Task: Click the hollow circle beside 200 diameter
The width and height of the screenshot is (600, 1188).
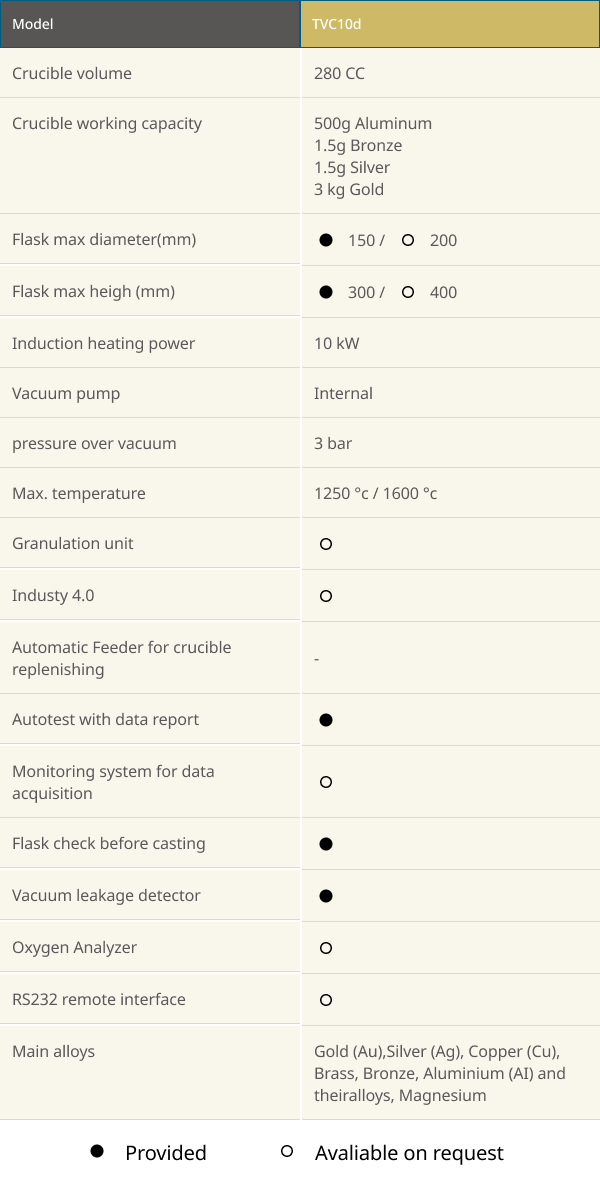Action: tap(408, 240)
